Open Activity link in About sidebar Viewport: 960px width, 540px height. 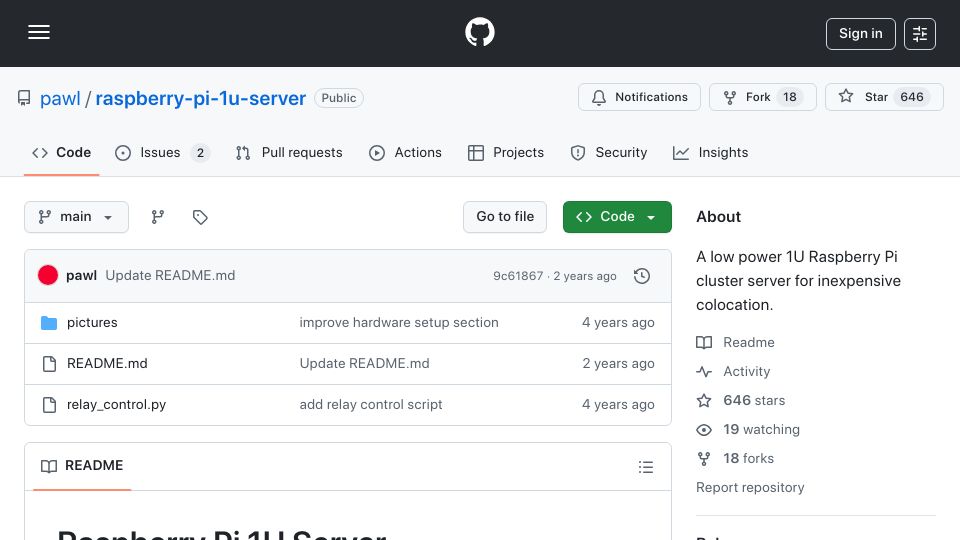(x=733, y=372)
